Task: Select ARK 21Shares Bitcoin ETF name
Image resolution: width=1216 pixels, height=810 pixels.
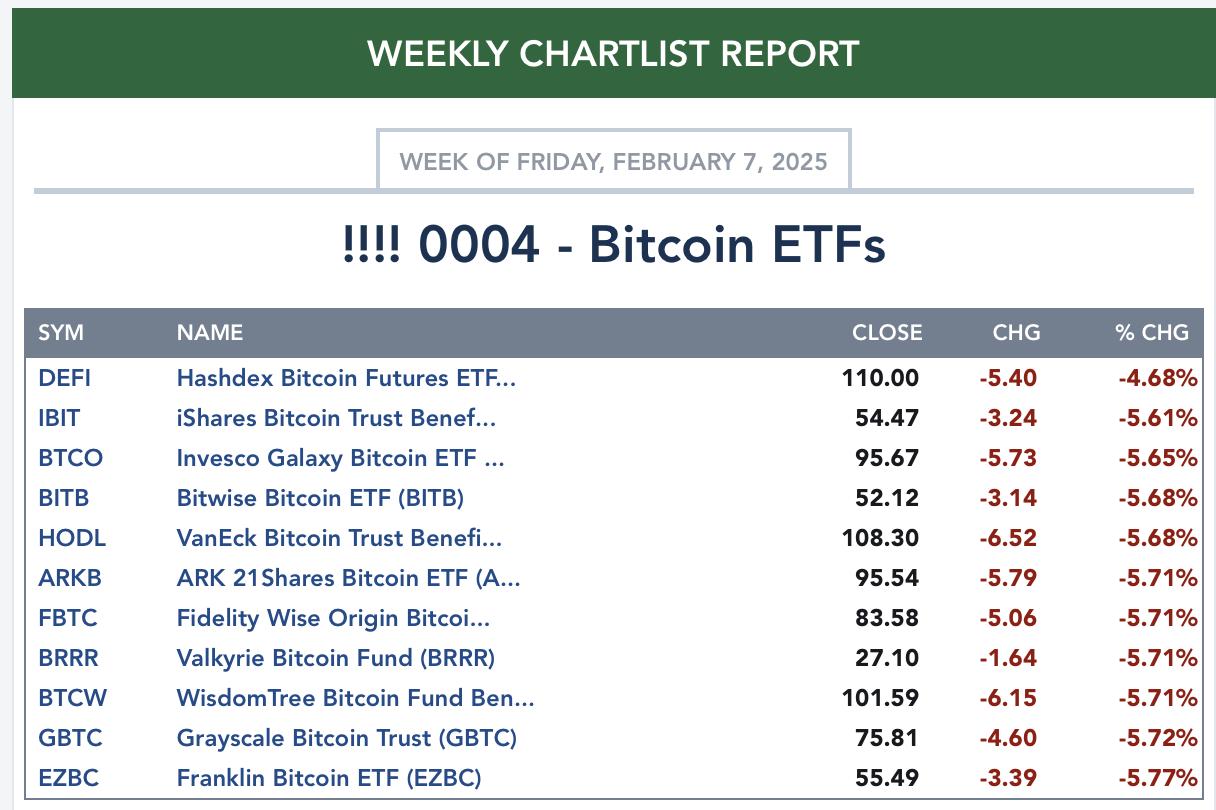Action: (348, 578)
